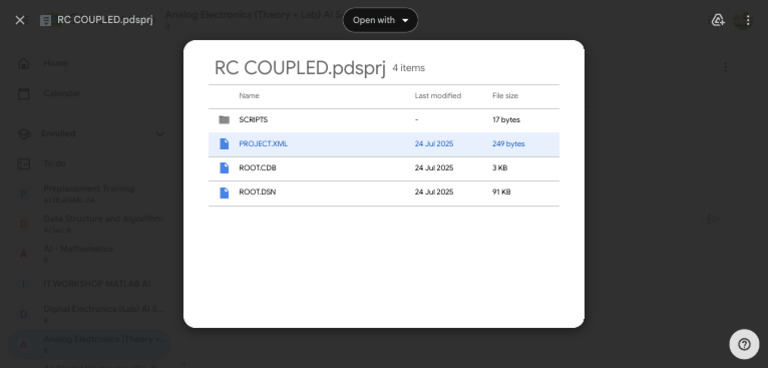Click the add to Drive shortcut icon
This screenshot has height=368, width=768.
[718, 20]
